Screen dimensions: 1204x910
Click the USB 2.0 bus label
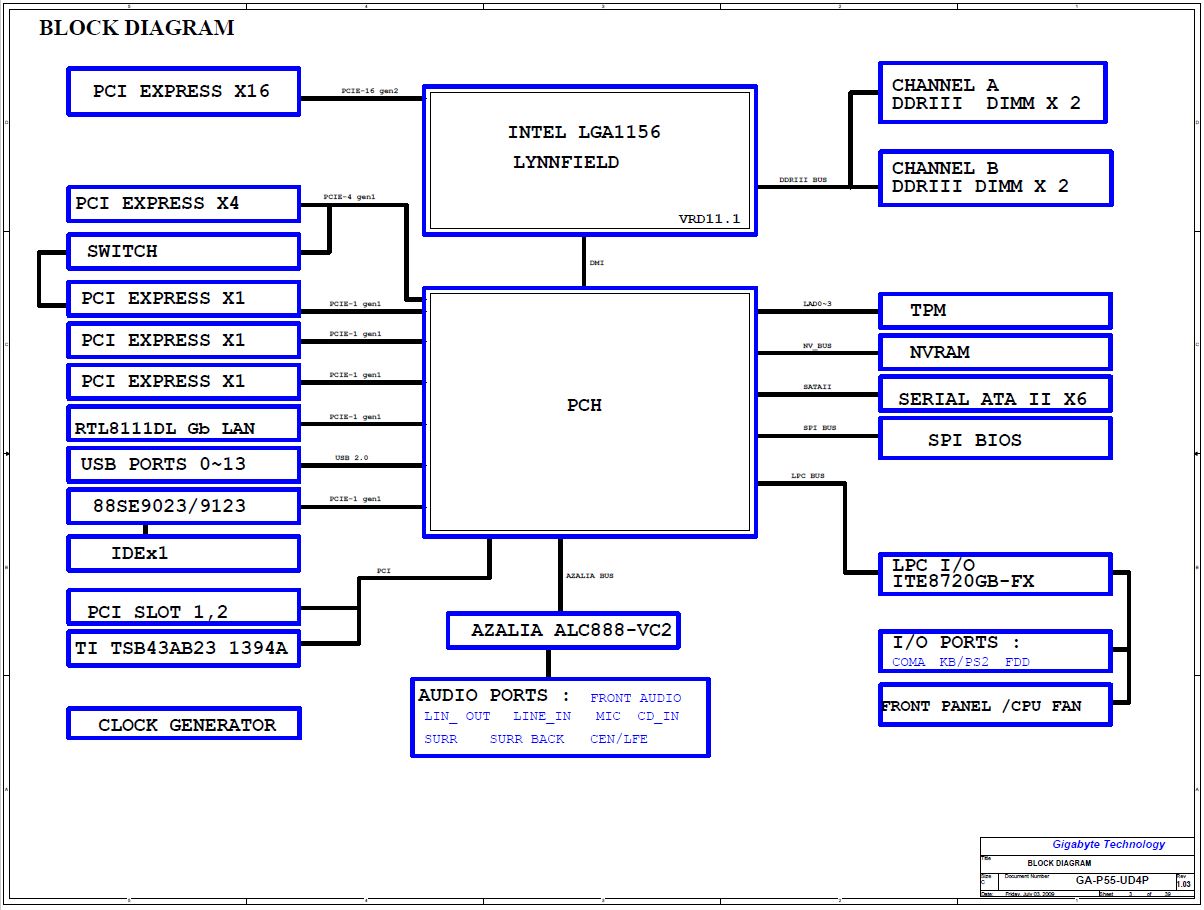coord(351,458)
